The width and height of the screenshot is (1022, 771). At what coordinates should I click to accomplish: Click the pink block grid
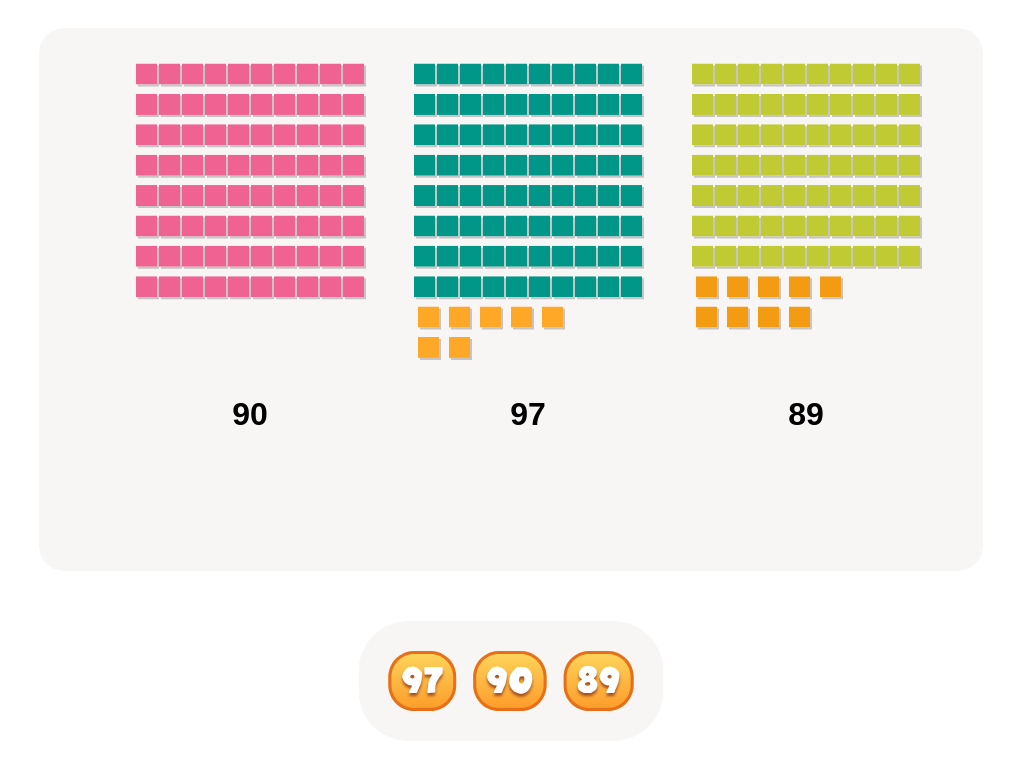250,181
